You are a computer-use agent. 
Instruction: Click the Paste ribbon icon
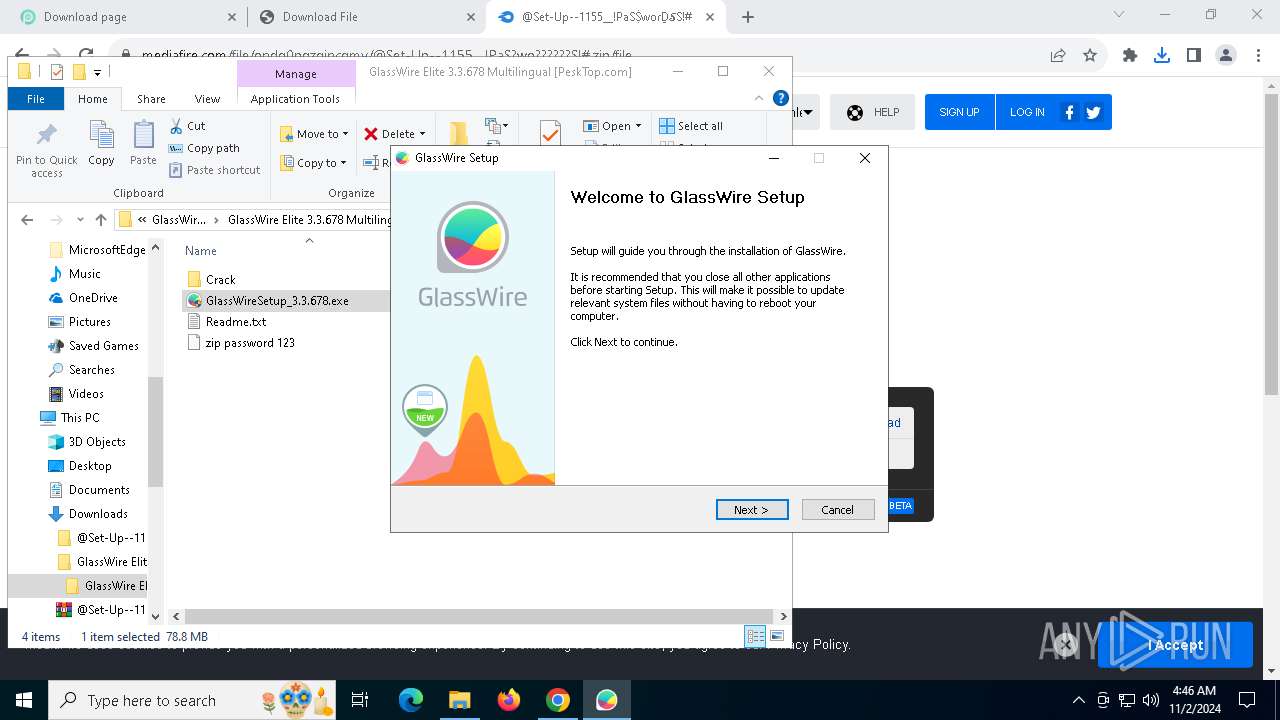pyautogui.click(x=143, y=143)
